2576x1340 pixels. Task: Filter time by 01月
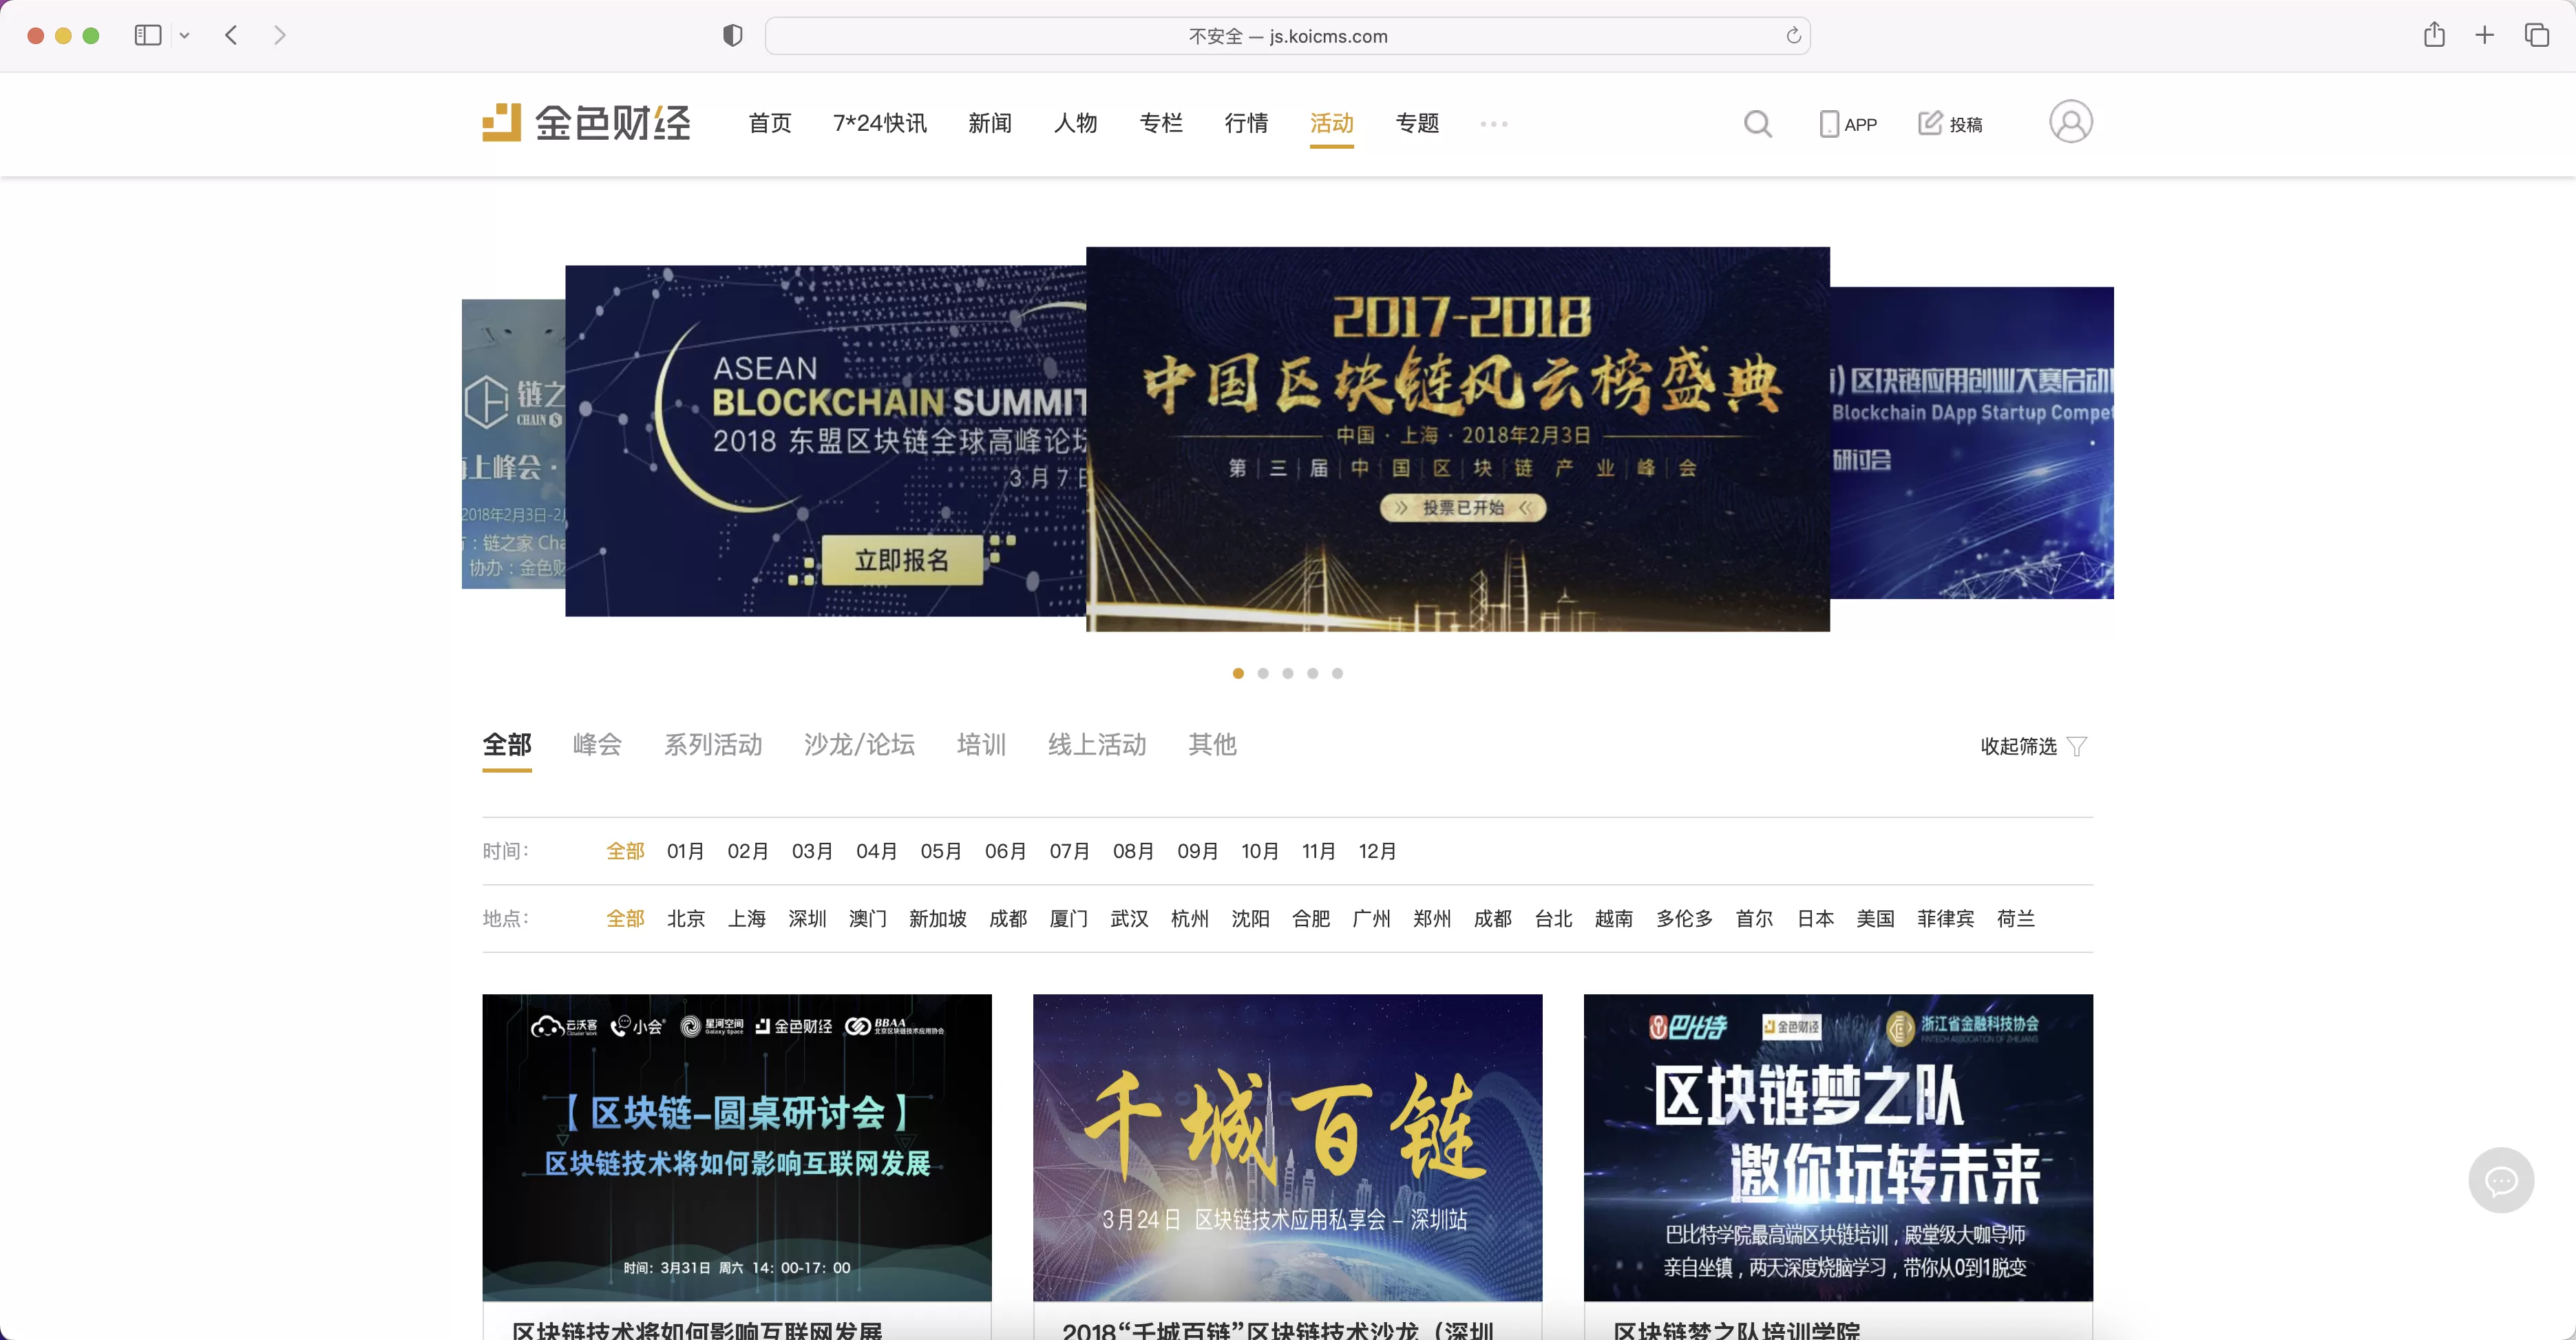pos(686,851)
